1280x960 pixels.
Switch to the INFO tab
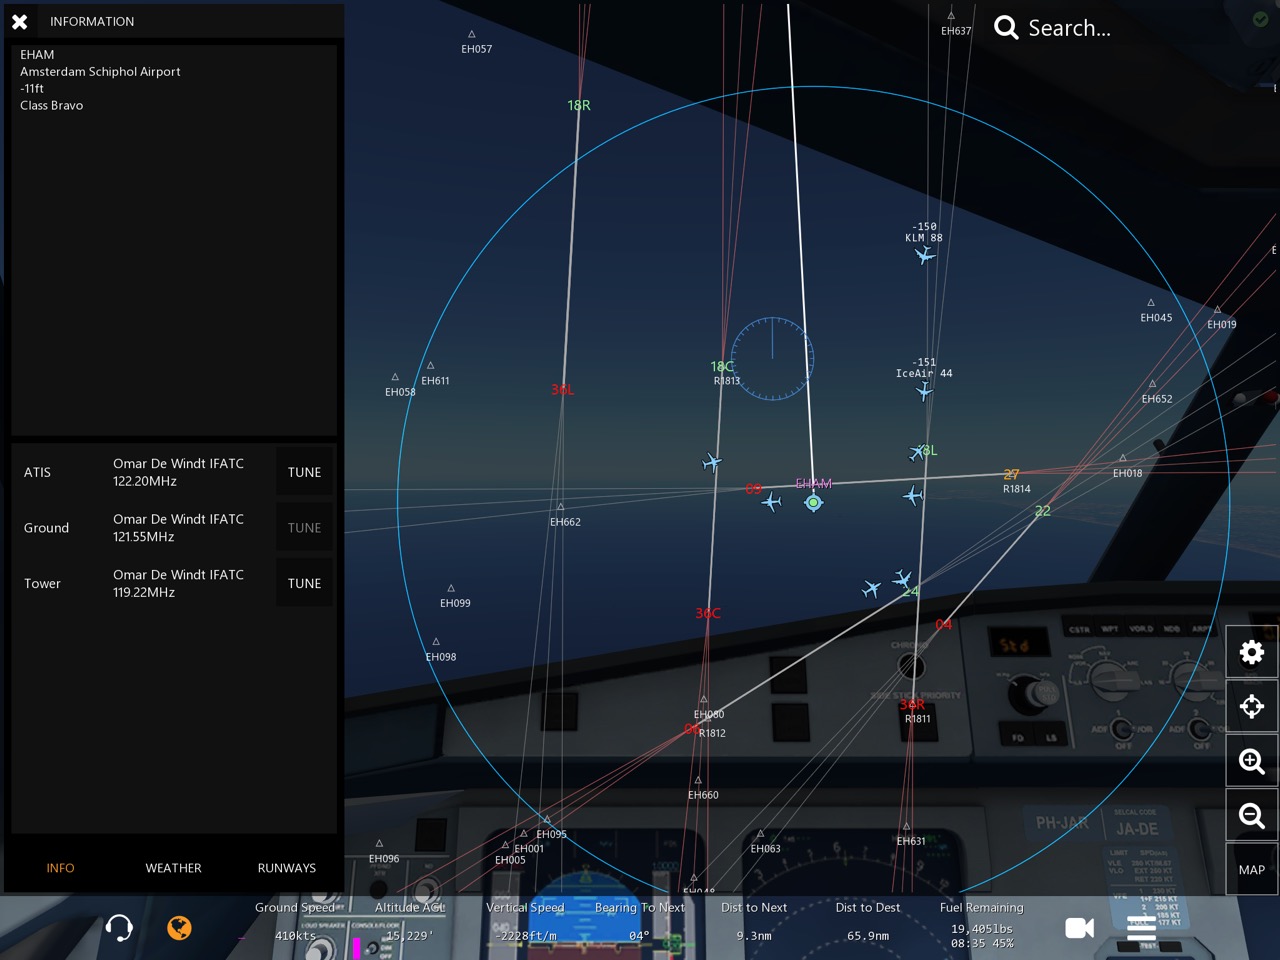(60, 868)
